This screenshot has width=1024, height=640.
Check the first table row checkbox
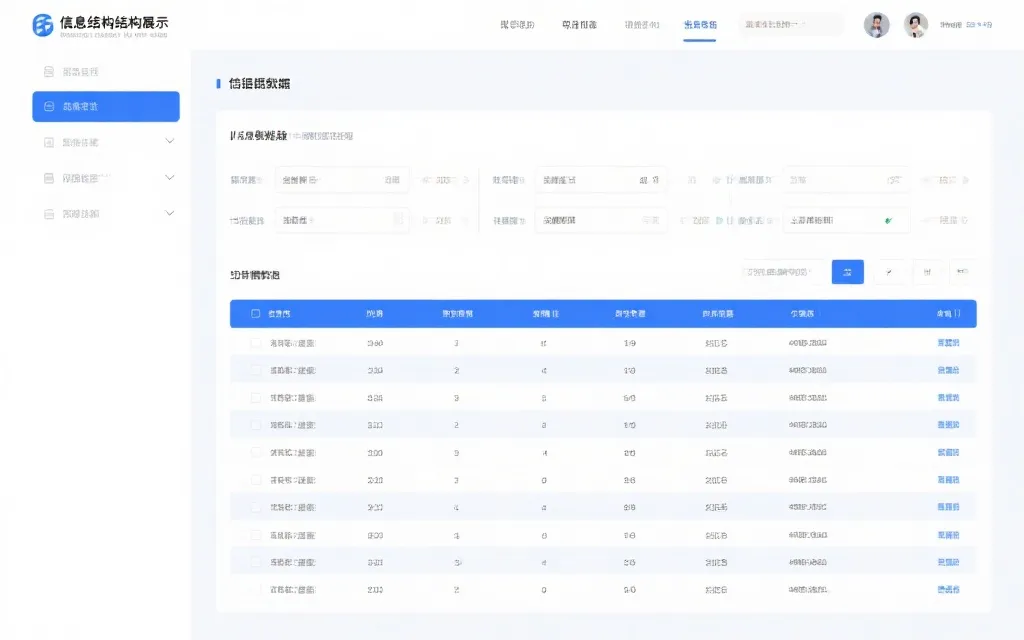(x=256, y=343)
